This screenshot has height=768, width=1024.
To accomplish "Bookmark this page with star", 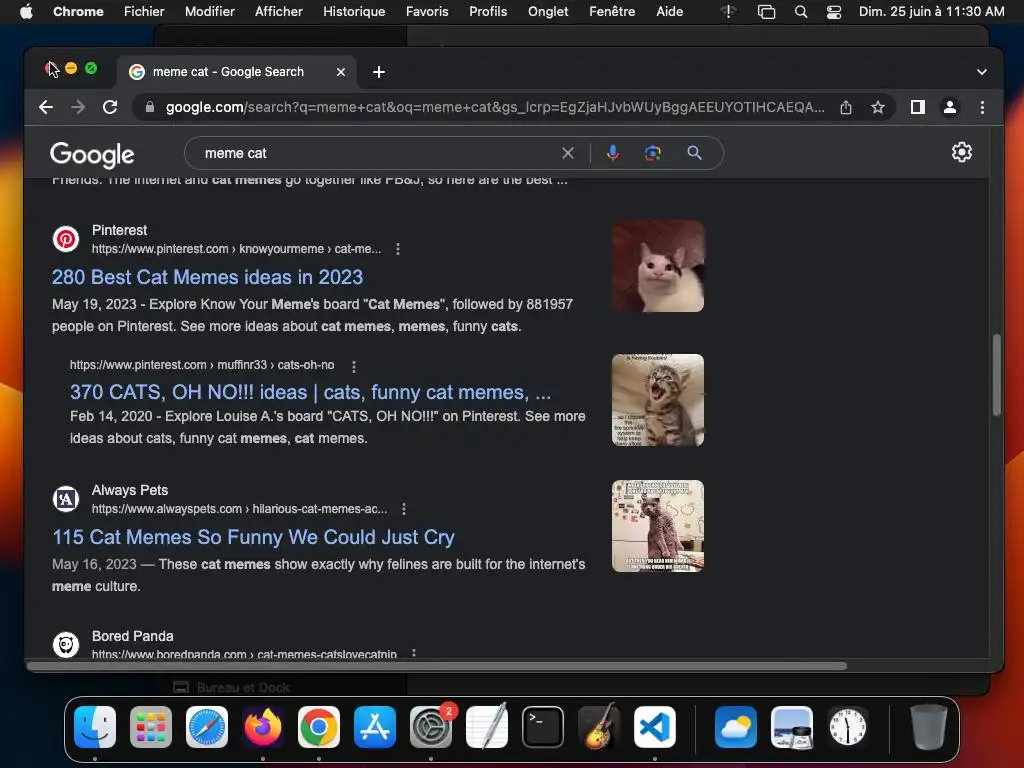I will pyautogui.click(x=878, y=107).
